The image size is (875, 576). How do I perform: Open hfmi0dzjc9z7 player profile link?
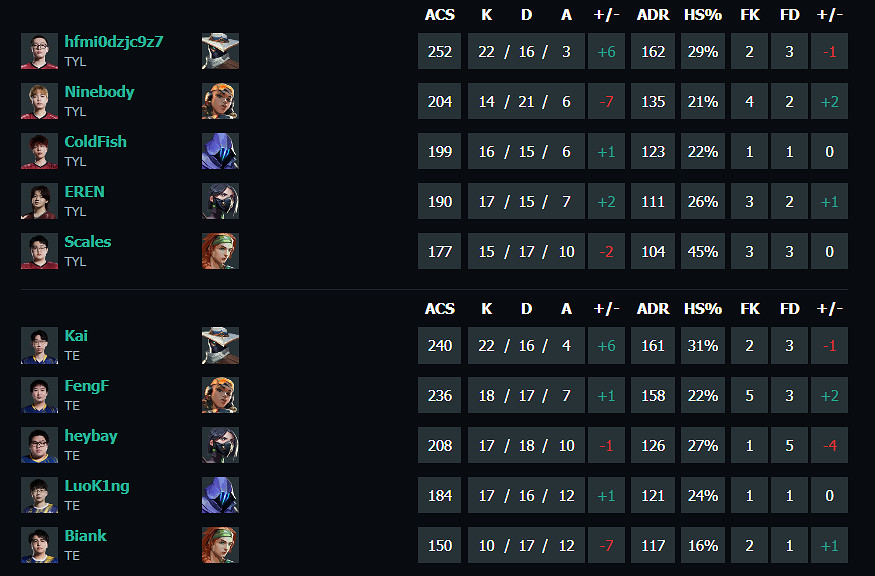(x=114, y=42)
